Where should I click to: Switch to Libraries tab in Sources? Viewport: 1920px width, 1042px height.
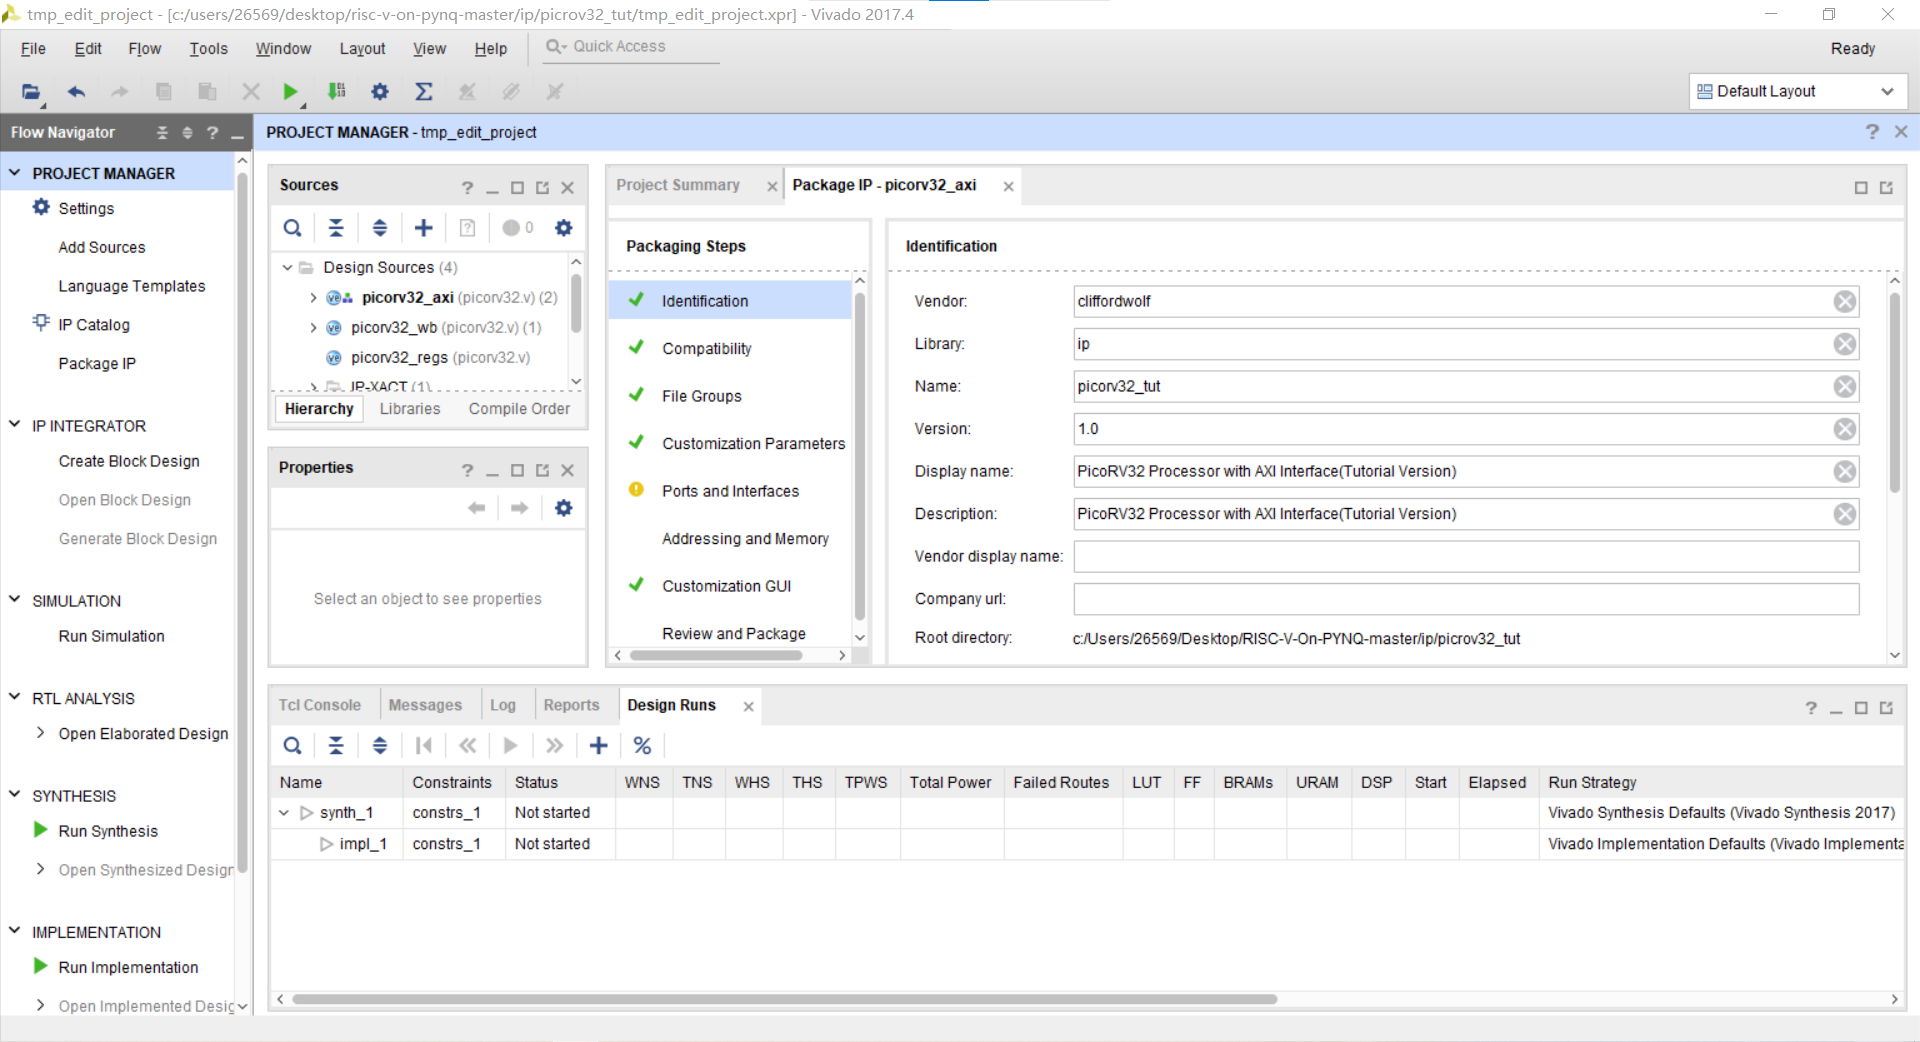(410, 409)
